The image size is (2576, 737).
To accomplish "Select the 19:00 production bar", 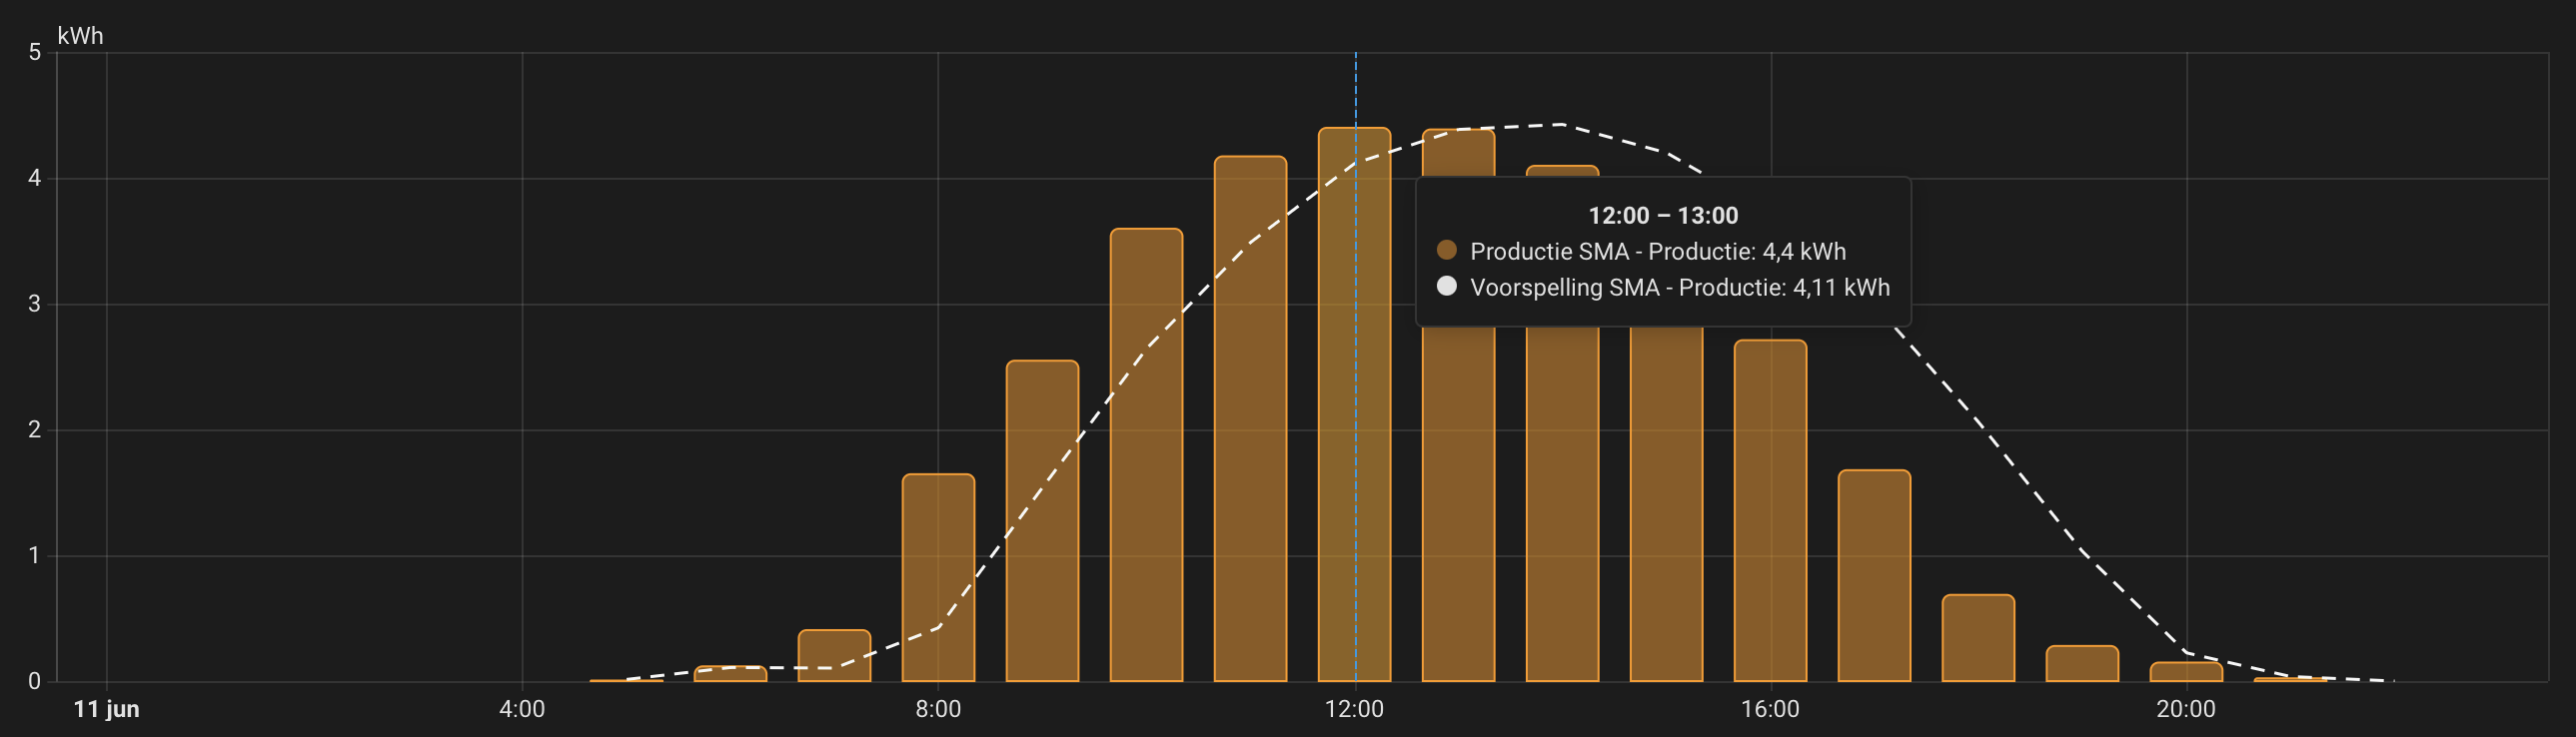I will click(2082, 663).
